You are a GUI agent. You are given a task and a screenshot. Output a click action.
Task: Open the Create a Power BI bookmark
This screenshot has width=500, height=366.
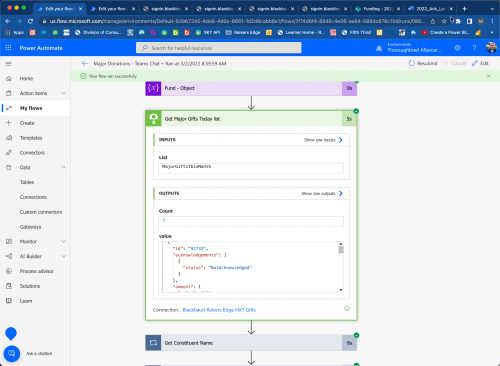445,32
